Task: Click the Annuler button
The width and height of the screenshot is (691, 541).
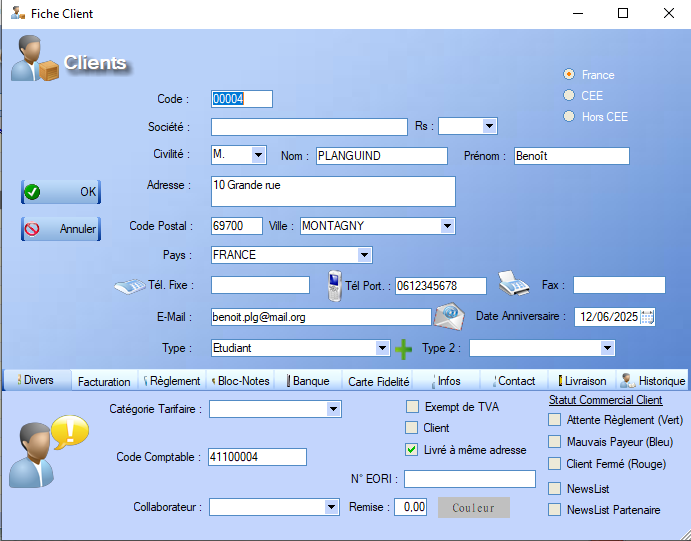Action: point(61,229)
